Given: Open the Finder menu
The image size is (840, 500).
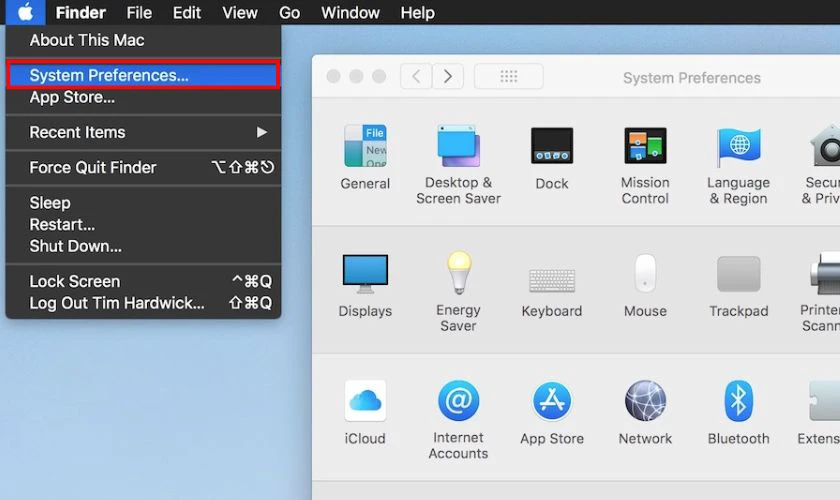Looking at the screenshot, I should click(81, 12).
